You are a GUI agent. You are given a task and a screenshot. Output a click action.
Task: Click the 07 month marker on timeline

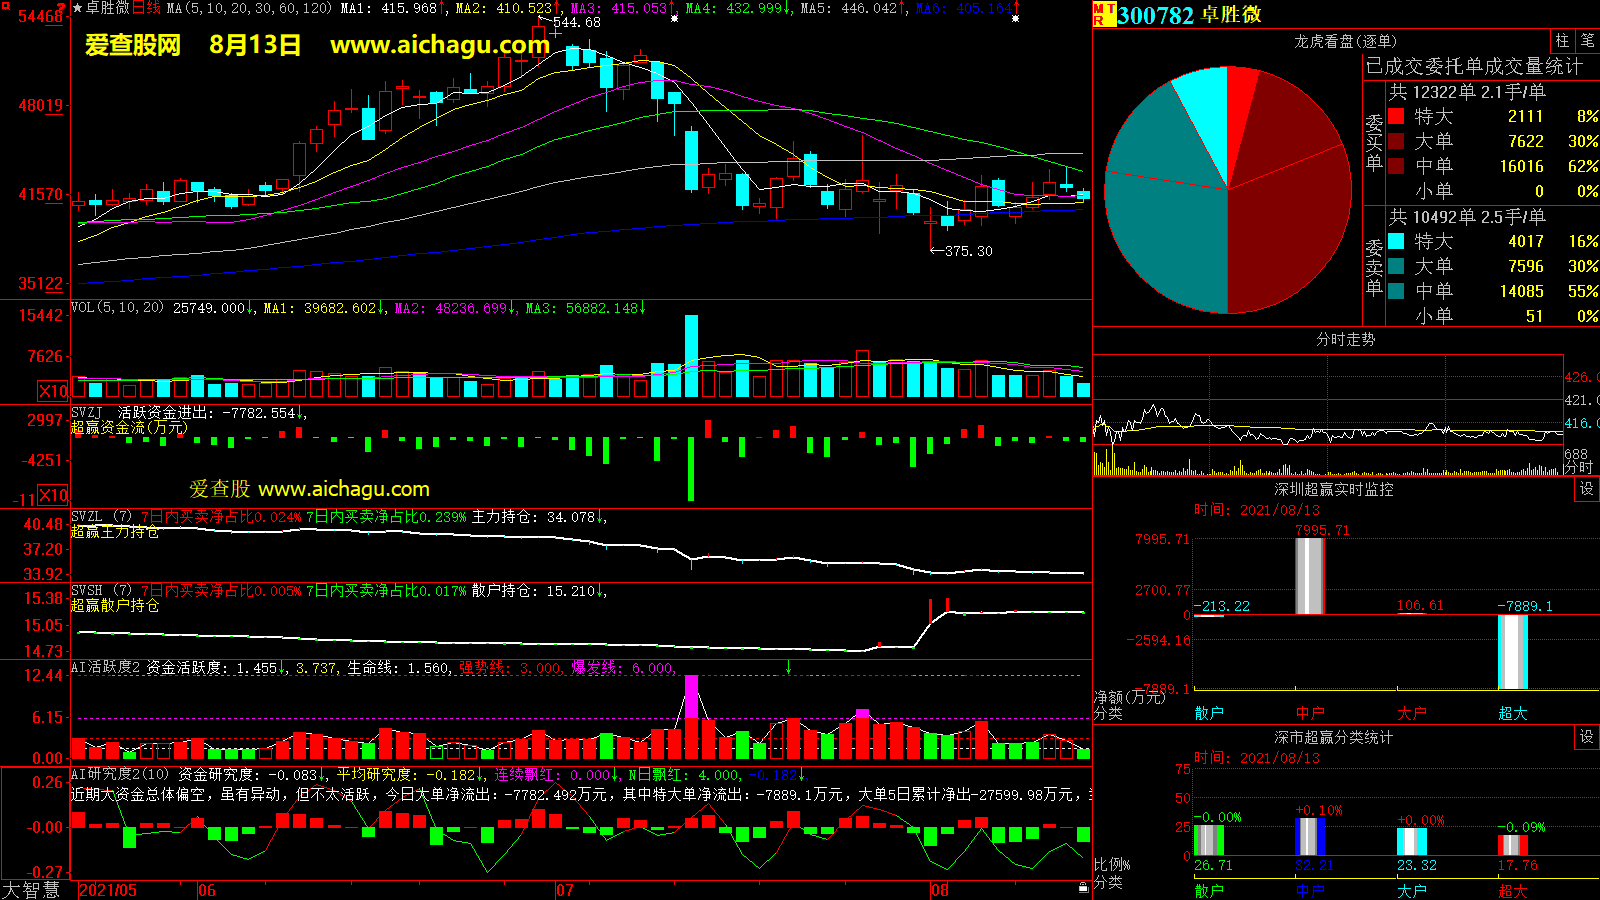pyautogui.click(x=565, y=890)
